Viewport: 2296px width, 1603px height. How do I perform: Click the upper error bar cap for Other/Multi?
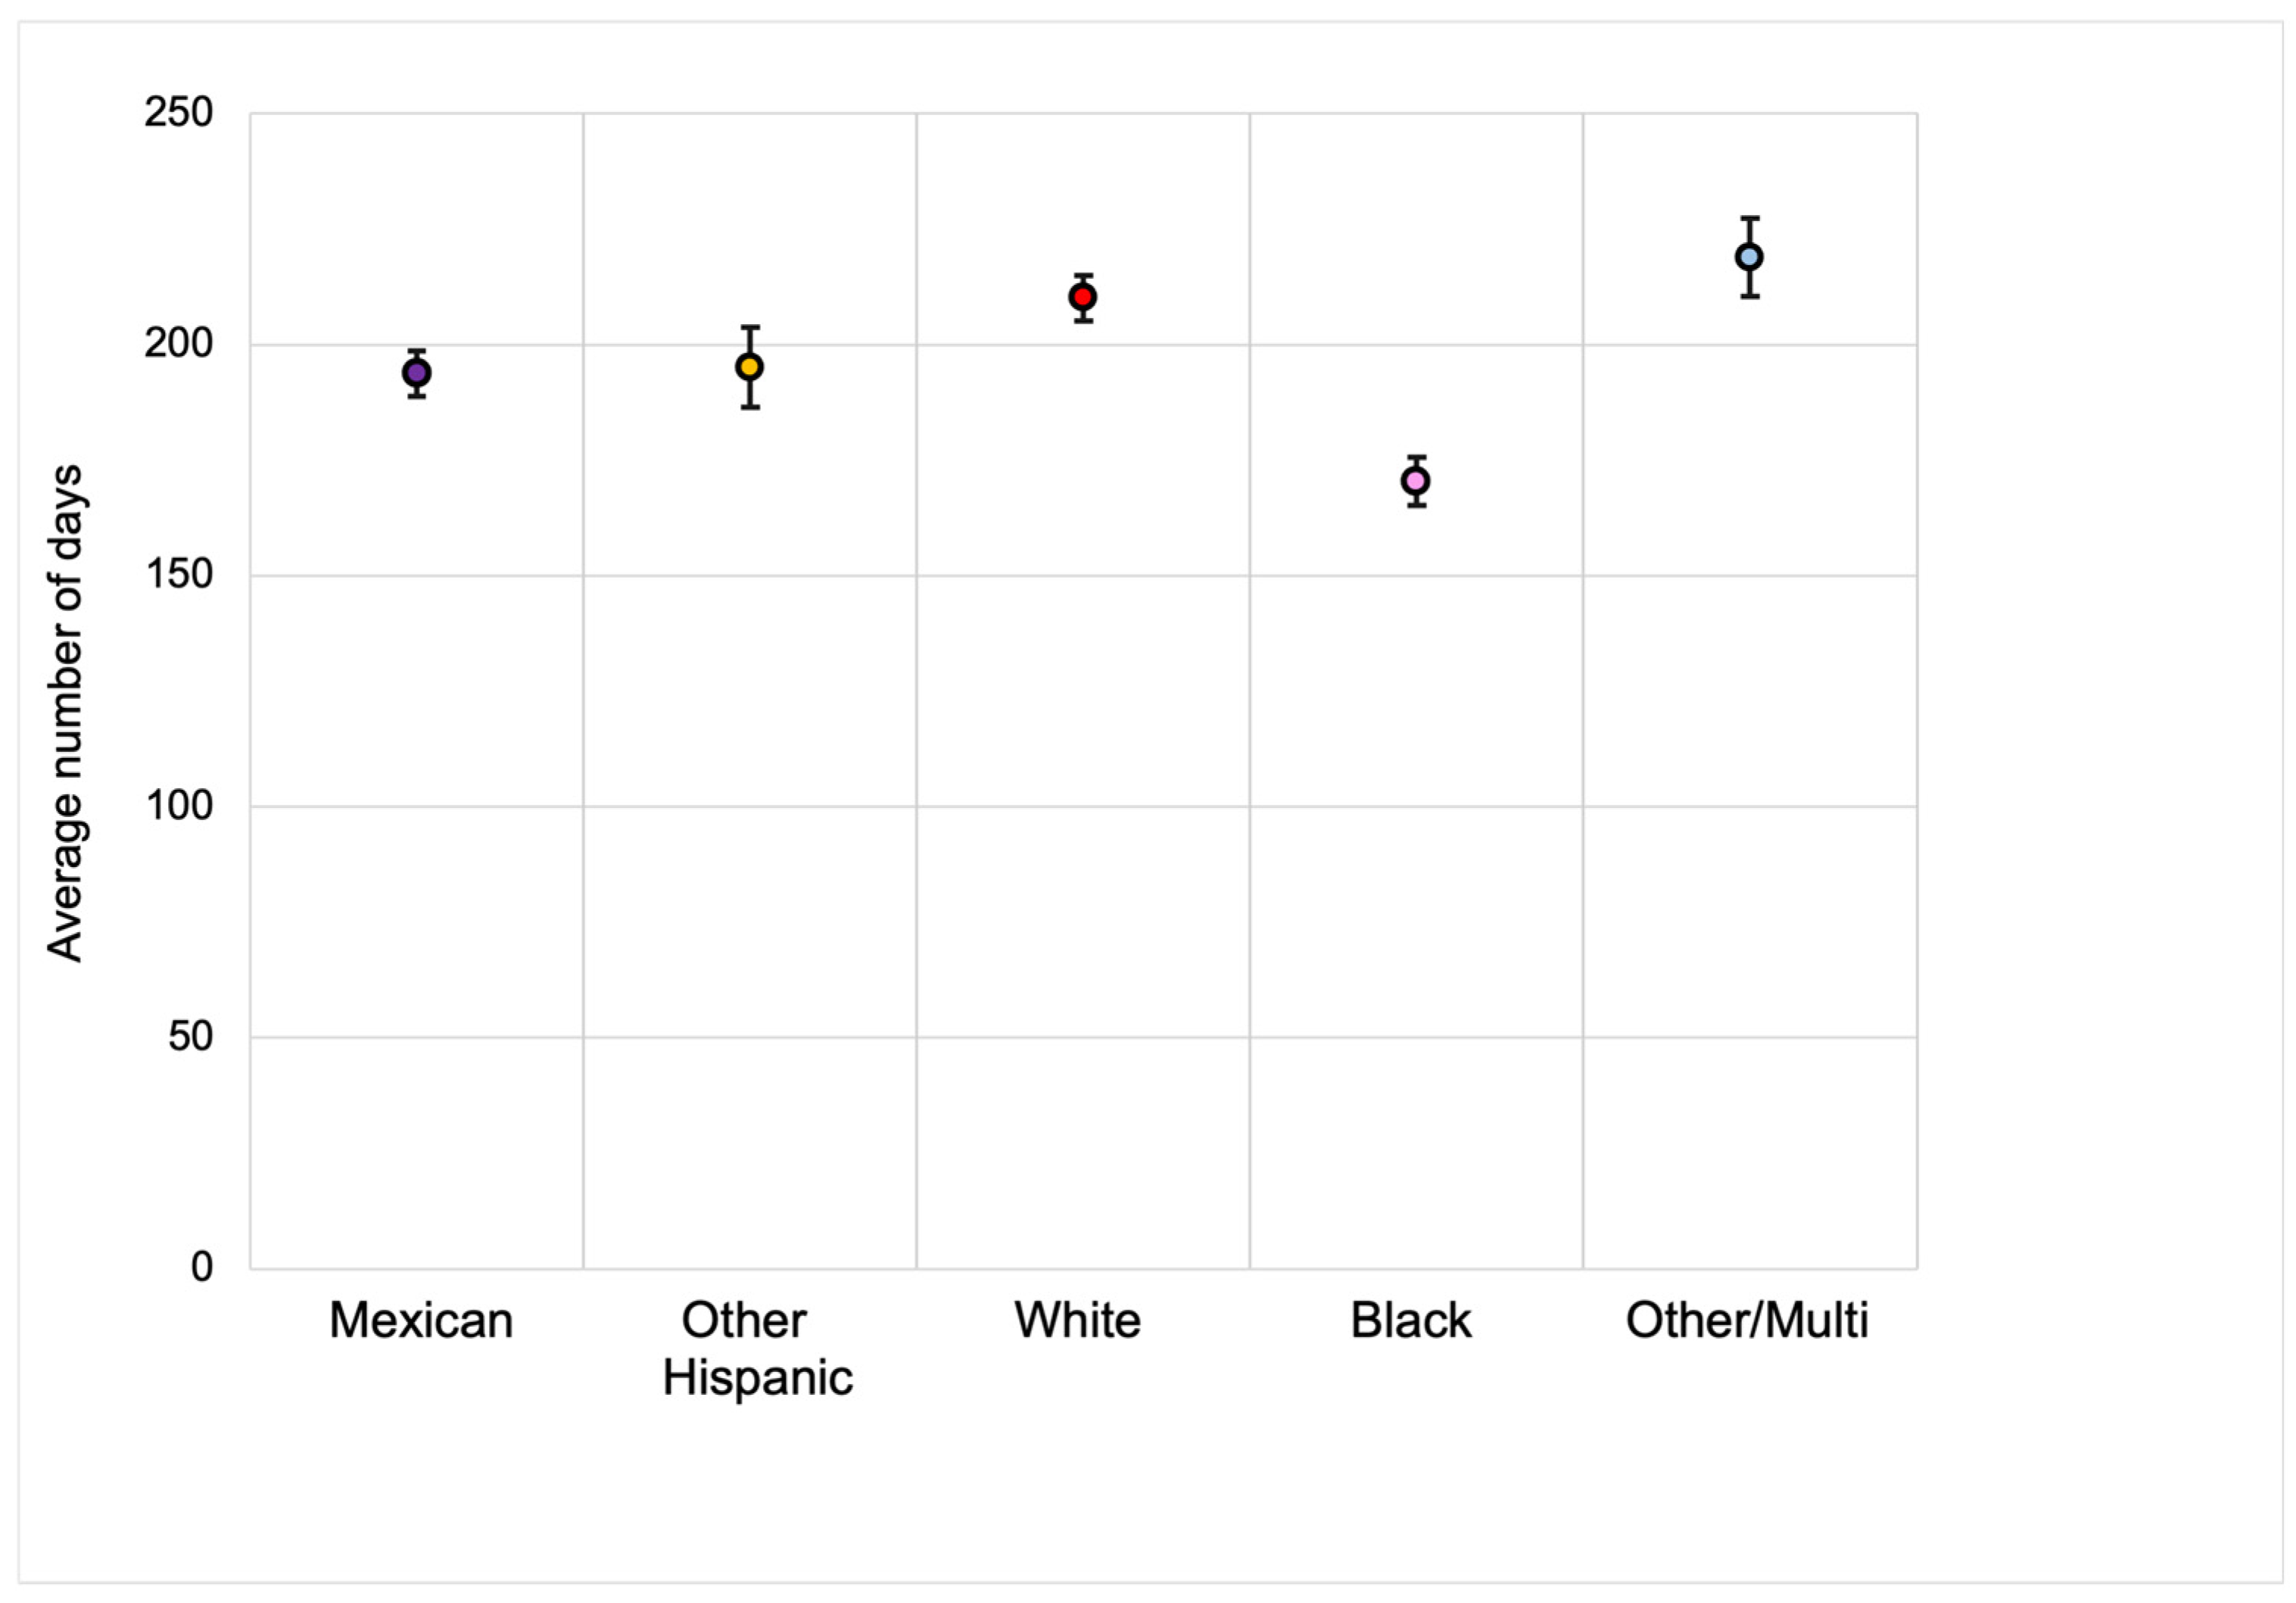click(1749, 218)
